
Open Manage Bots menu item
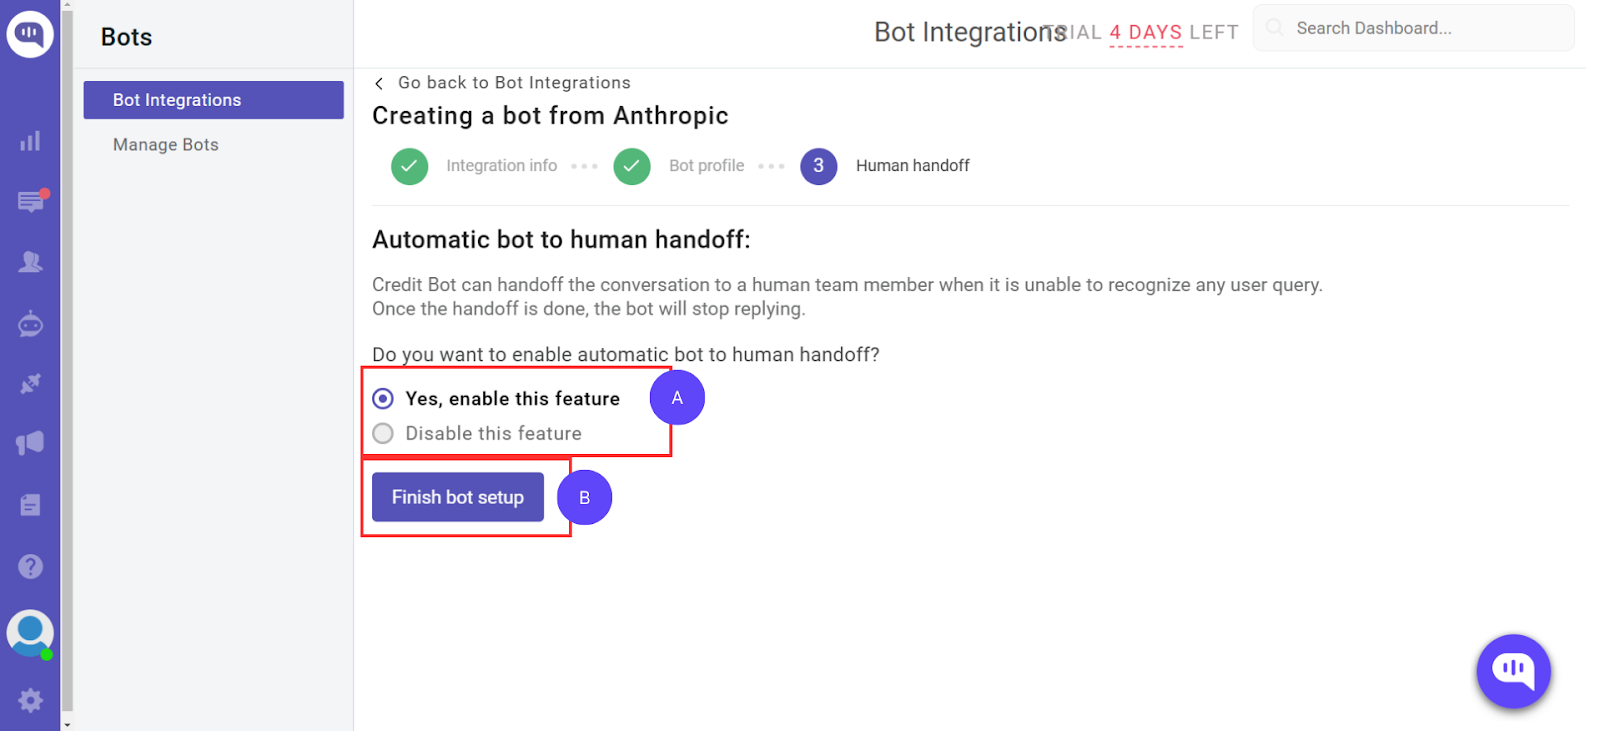point(166,145)
